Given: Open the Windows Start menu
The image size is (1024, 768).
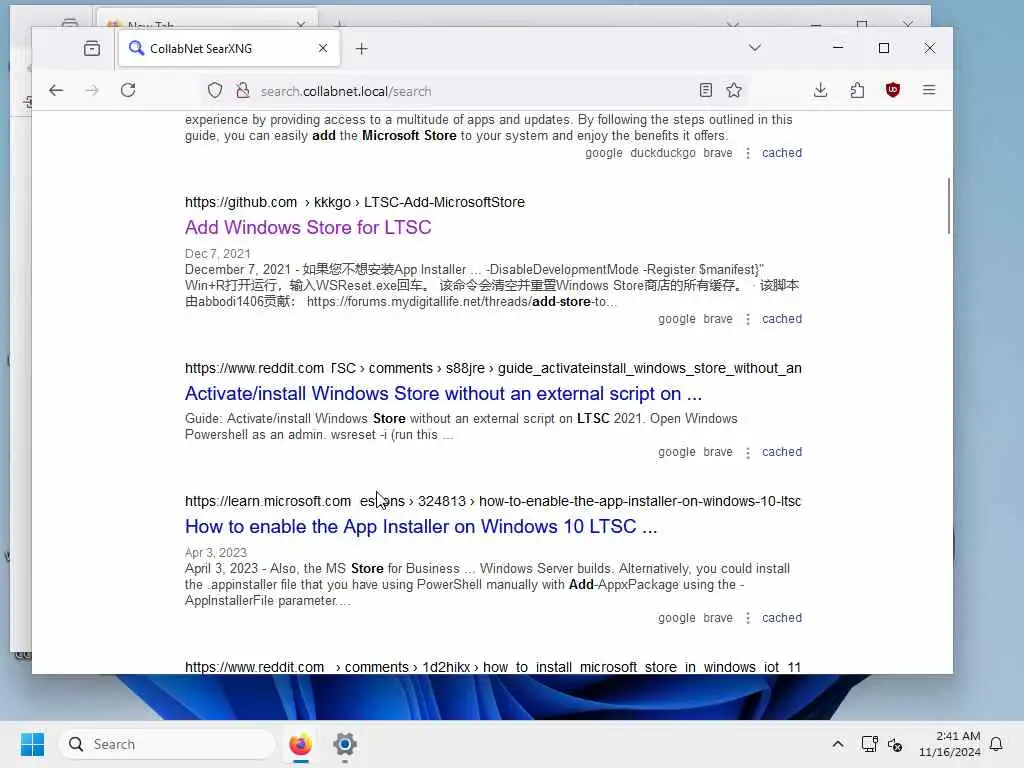Looking at the screenshot, I should [32, 744].
